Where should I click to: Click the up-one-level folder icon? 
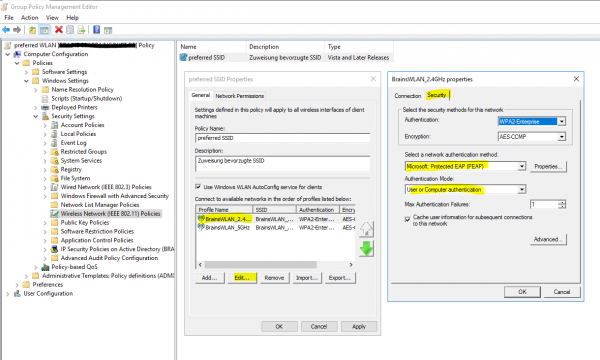coord(33,30)
